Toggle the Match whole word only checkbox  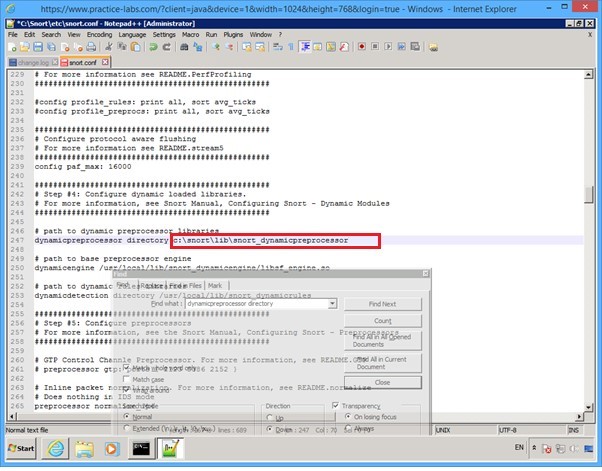126,368
